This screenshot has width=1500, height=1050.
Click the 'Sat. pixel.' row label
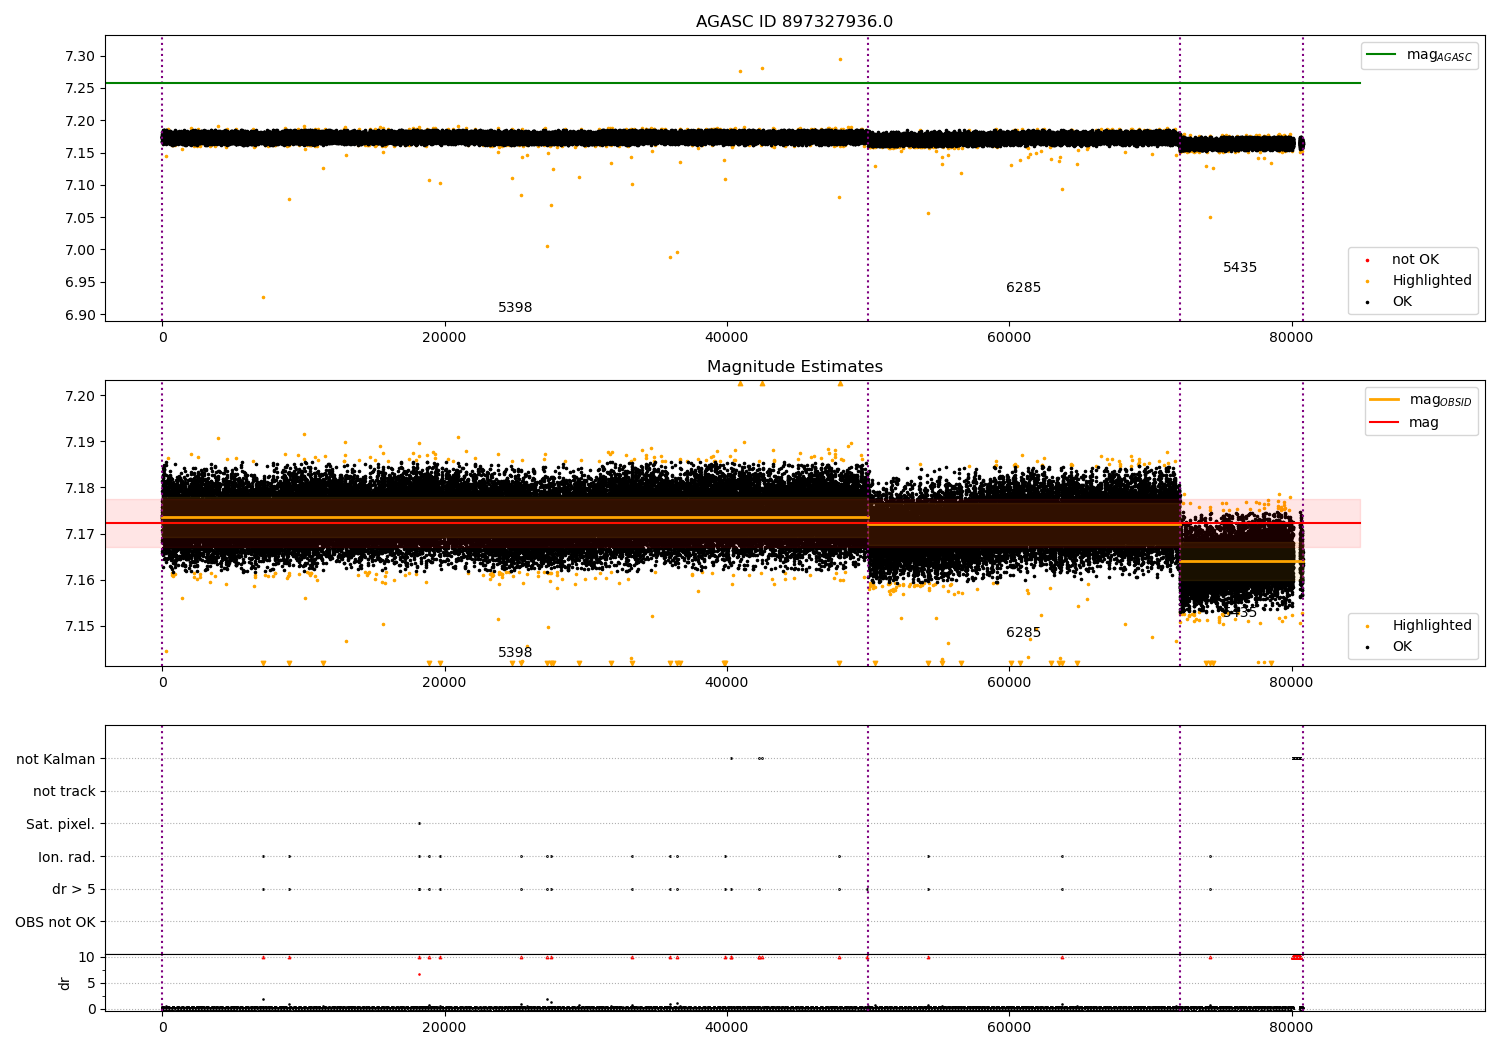point(61,824)
